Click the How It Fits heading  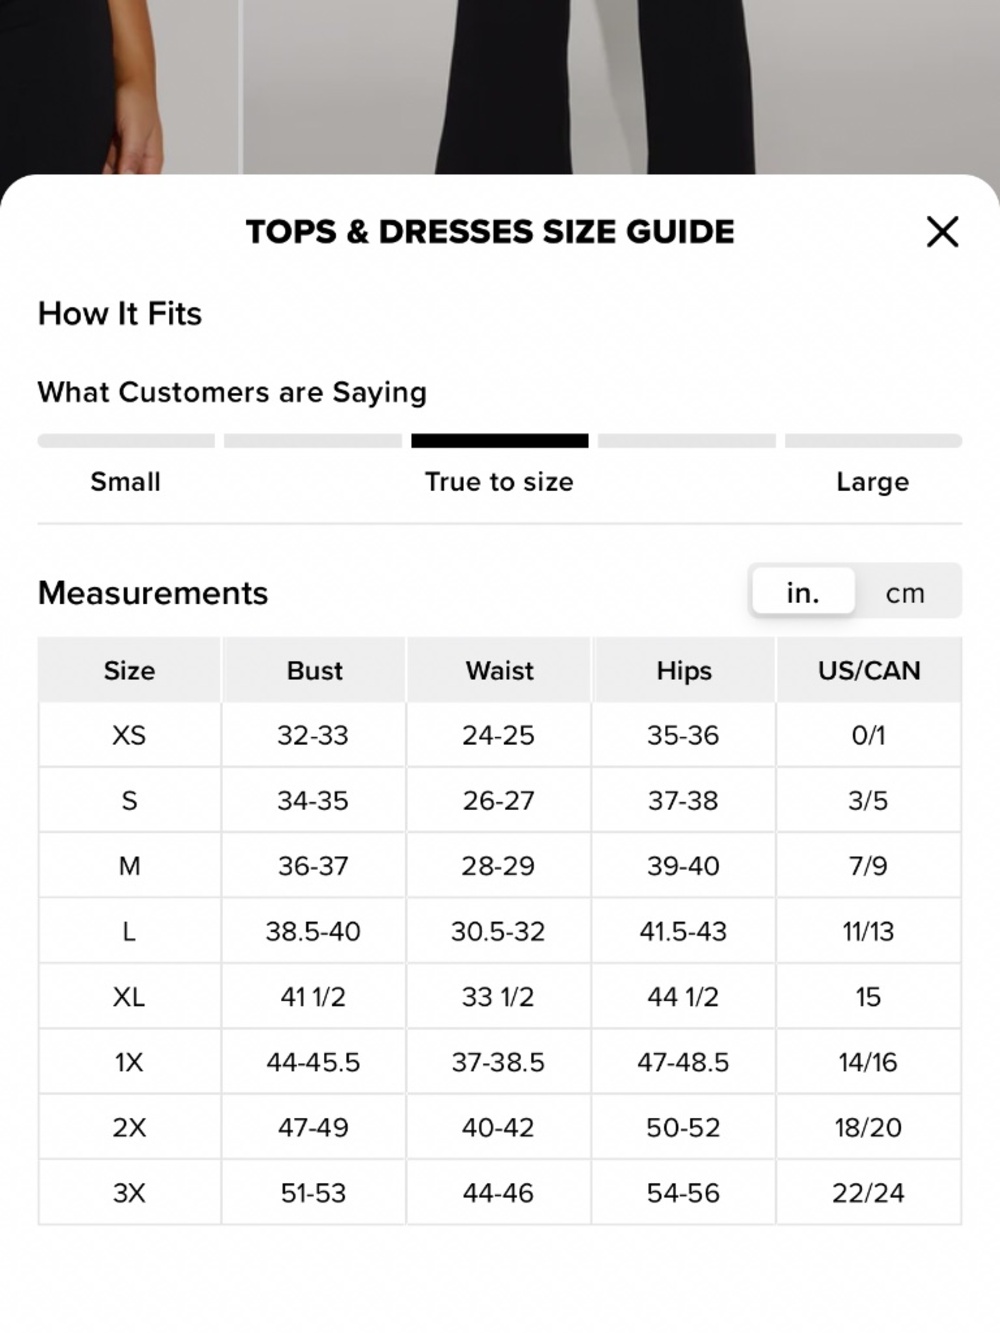pos(120,314)
